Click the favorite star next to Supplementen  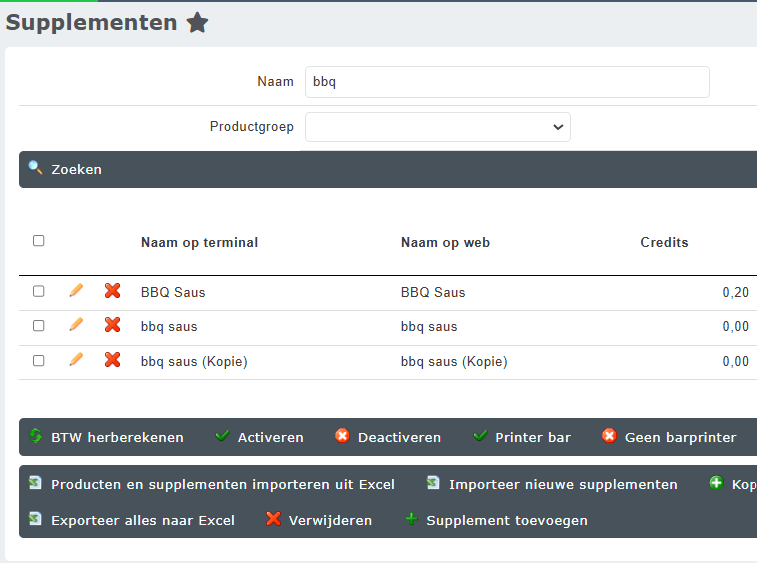coord(198,23)
